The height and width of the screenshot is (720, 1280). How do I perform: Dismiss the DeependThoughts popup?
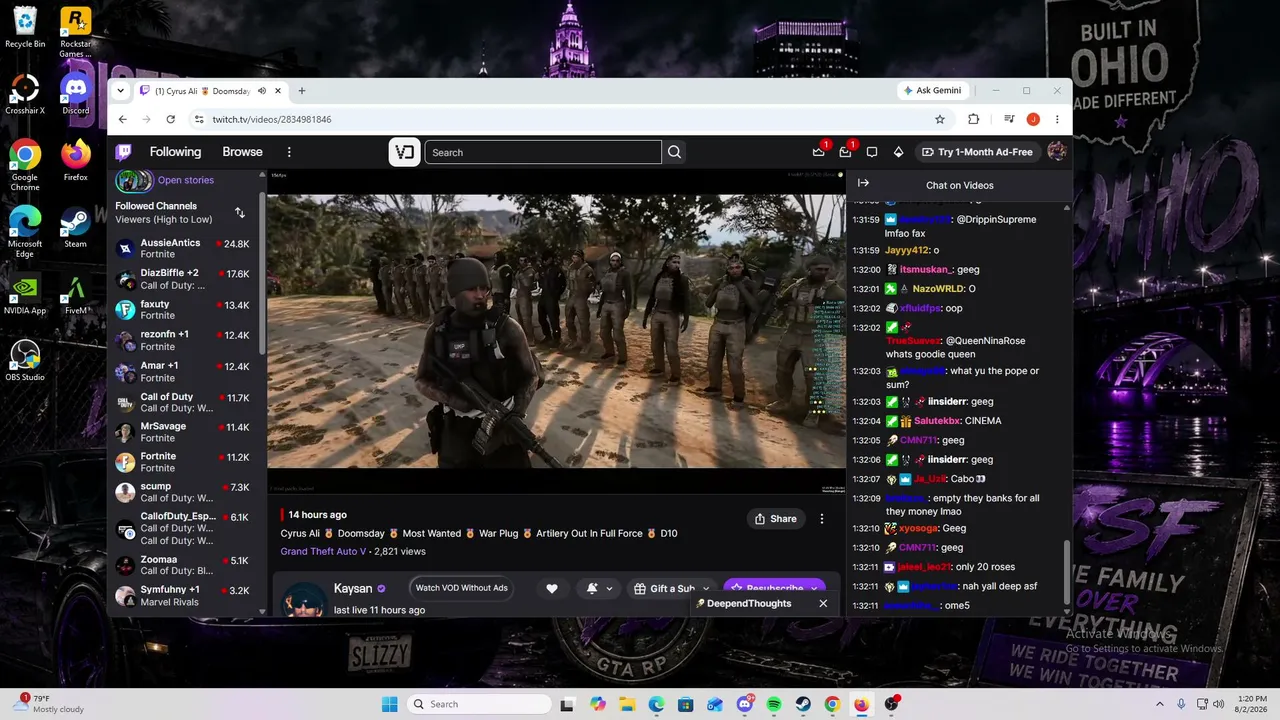[823, 604]
